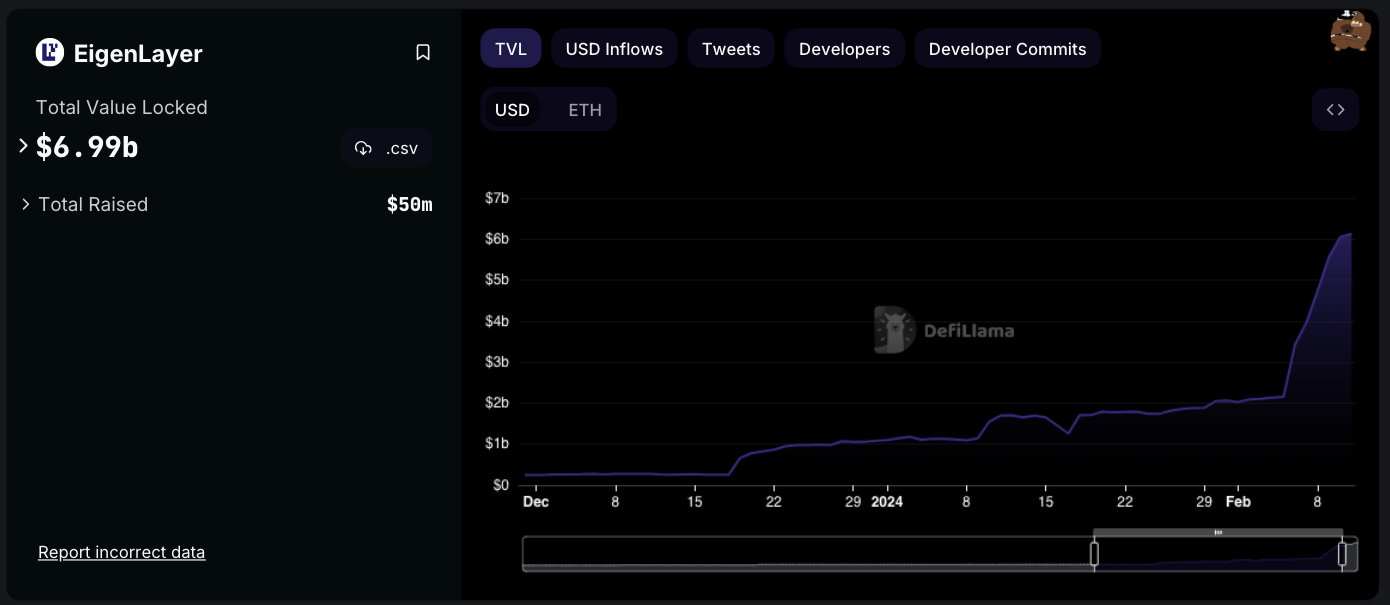Viewport: 1390px width, 605px height.
Task: Enable the USD Inflows chart metric
Action: pos(614,49)
